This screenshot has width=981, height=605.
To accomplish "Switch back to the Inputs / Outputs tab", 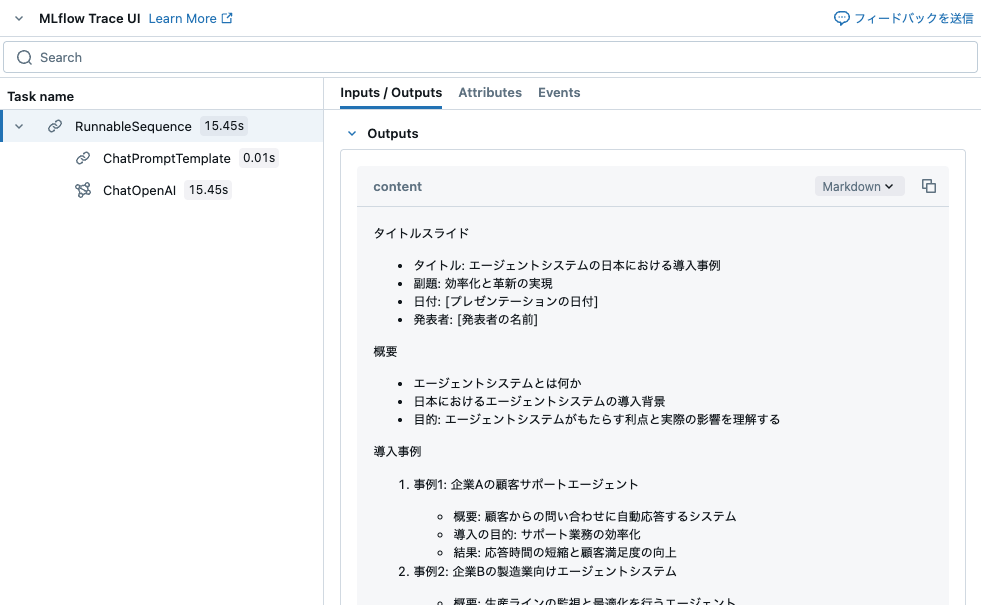I will point(391,92).
